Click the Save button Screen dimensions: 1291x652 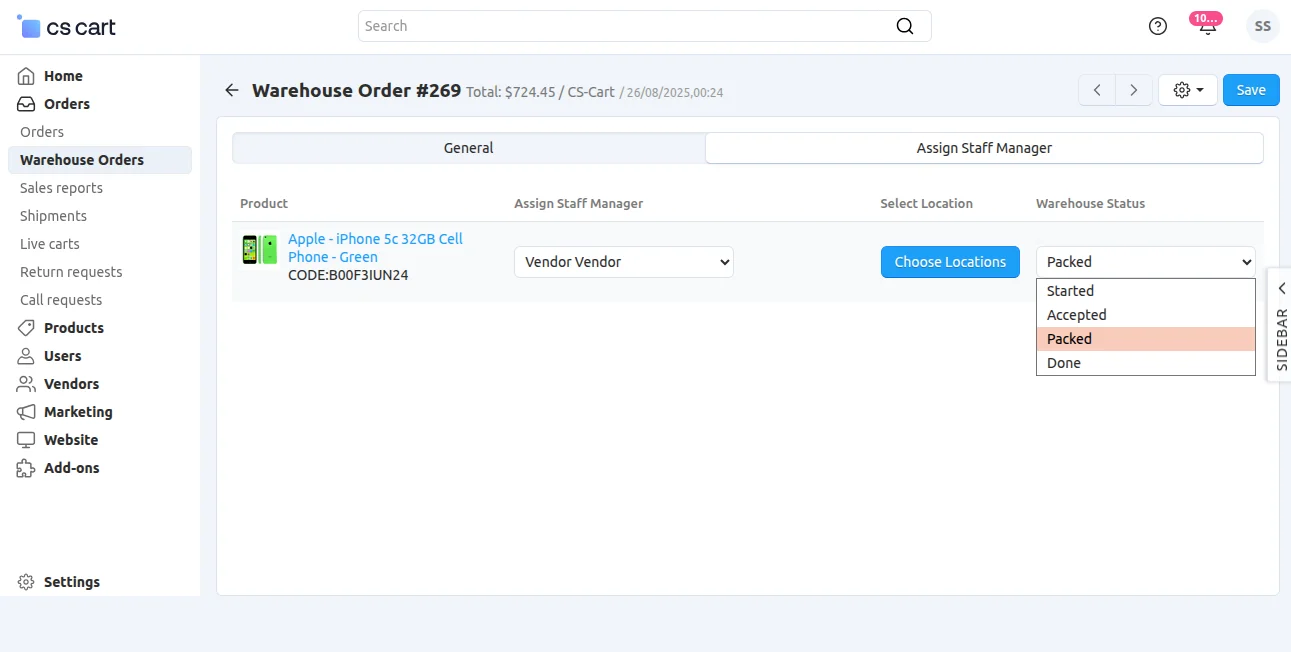tap(1251, 90)
